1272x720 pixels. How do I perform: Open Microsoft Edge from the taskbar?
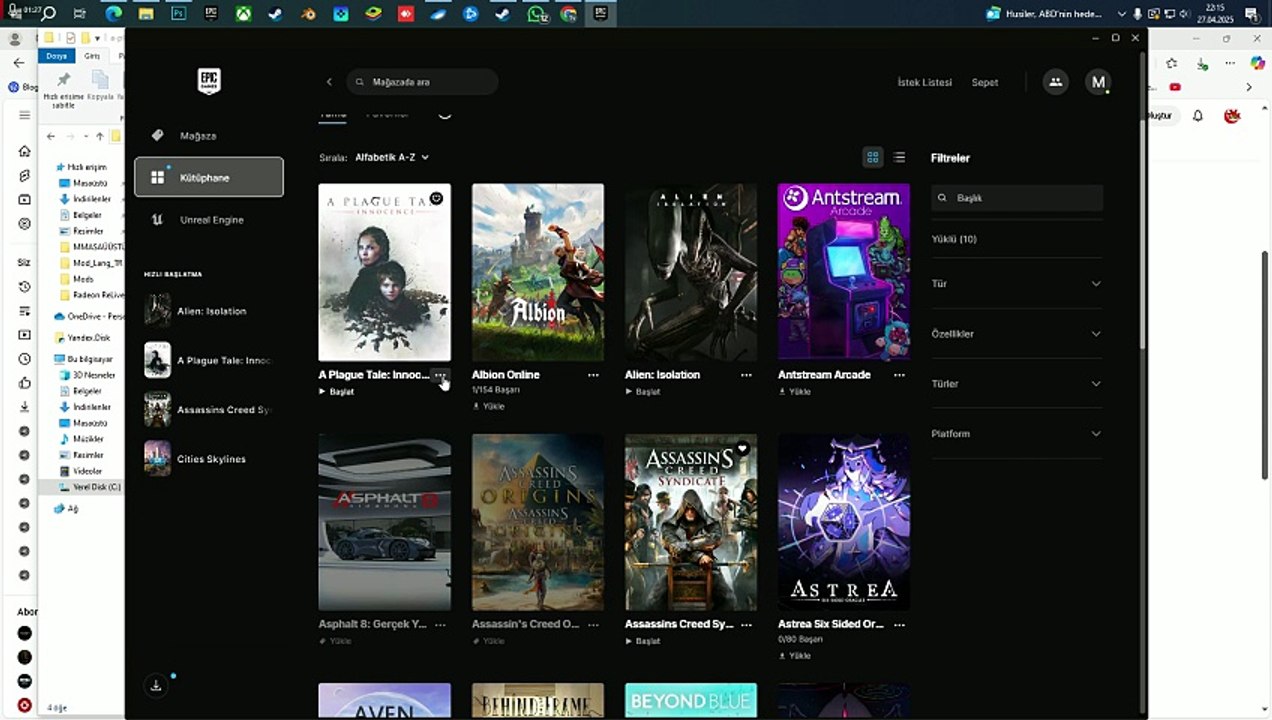(114, 14)
